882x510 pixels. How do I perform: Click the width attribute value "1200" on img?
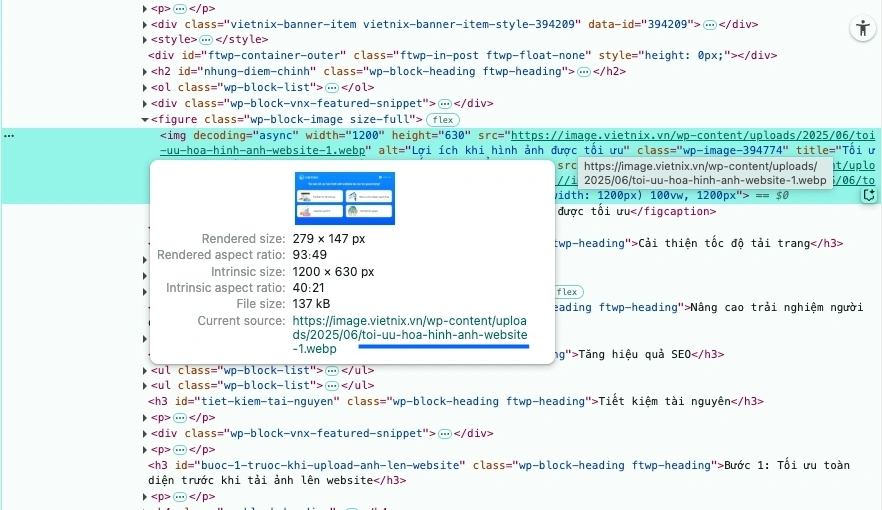365,136
